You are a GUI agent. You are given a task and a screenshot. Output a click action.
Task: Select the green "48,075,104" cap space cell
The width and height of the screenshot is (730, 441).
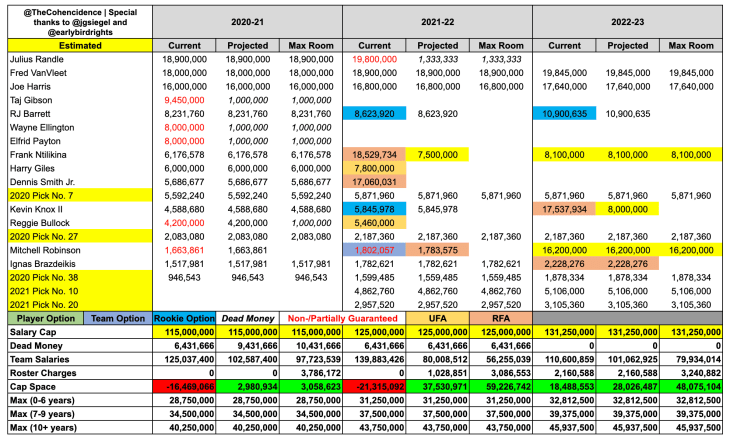coord(691,387)
